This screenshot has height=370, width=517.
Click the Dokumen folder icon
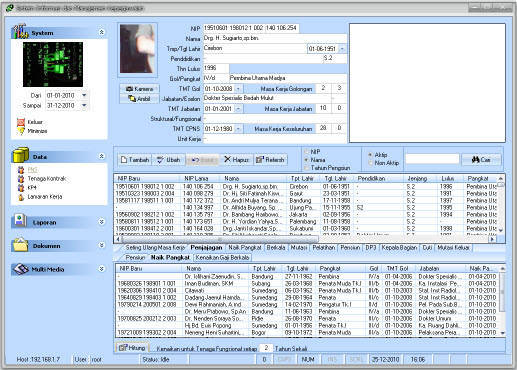[20, 245]
